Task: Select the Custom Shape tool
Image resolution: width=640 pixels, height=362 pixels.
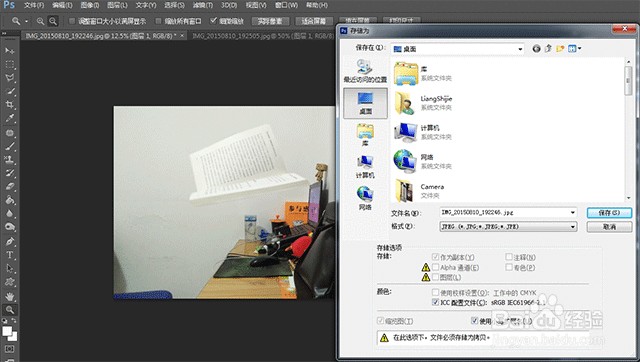Action: [x=9, y=282]
